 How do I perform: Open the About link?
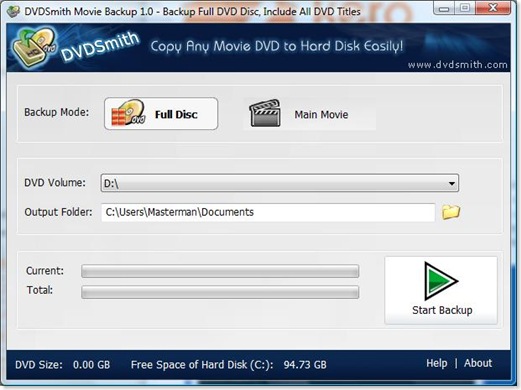click(478, 363)
